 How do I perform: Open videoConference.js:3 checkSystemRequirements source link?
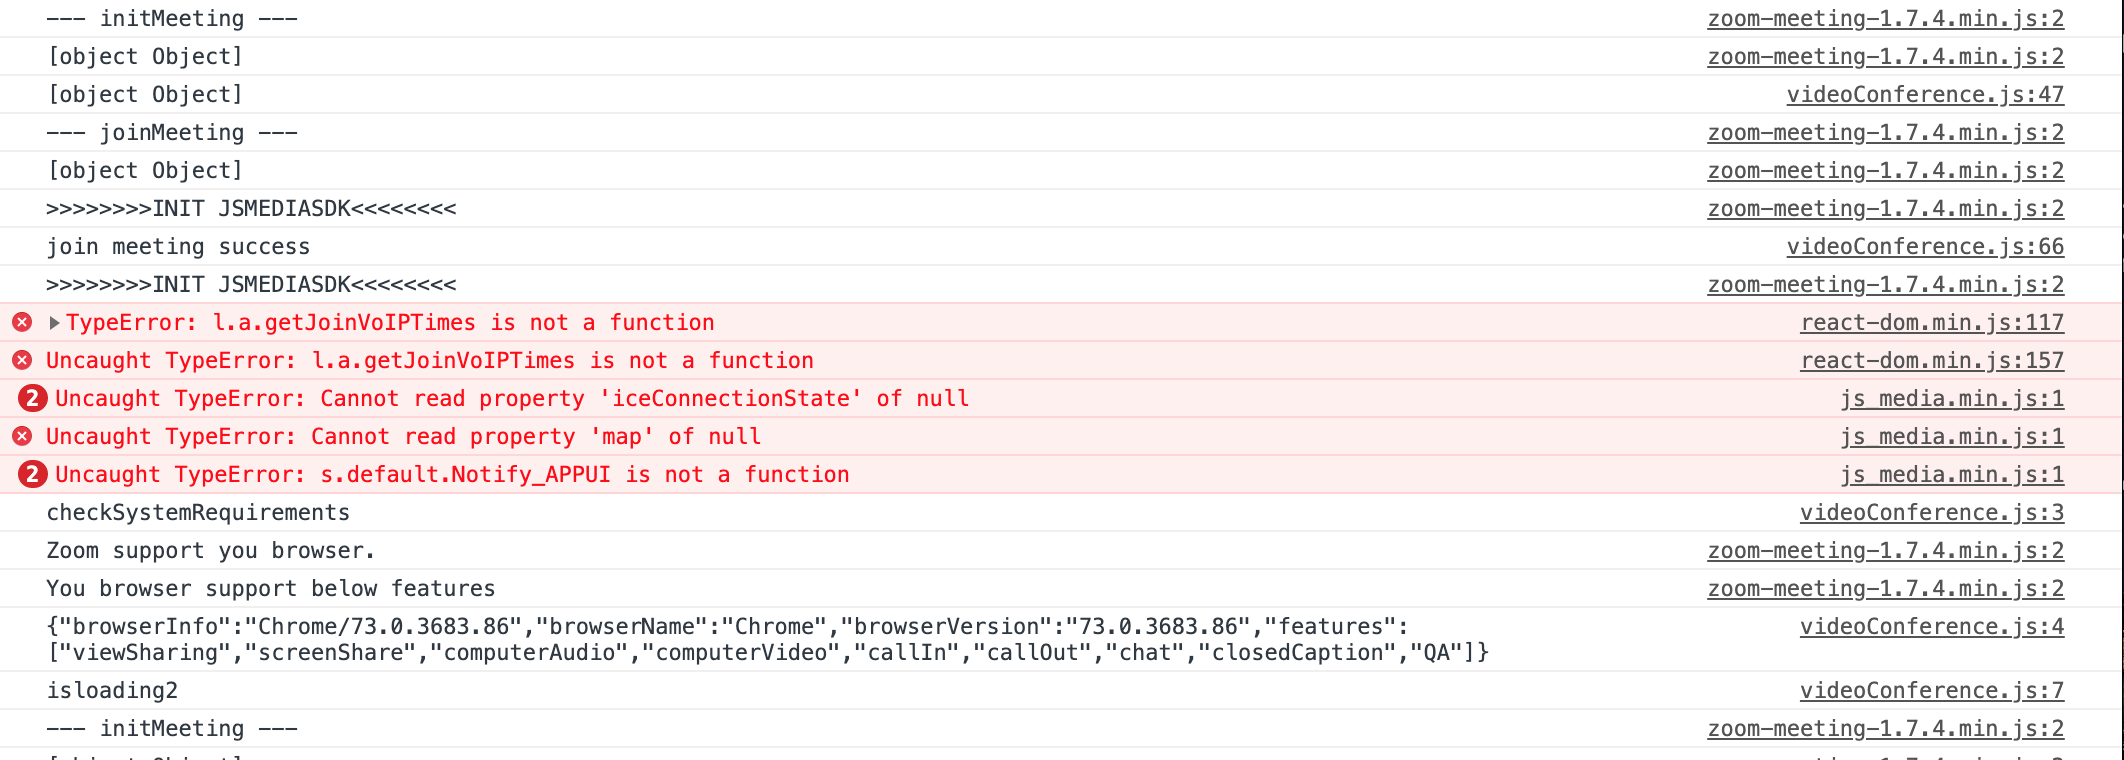1932,513
